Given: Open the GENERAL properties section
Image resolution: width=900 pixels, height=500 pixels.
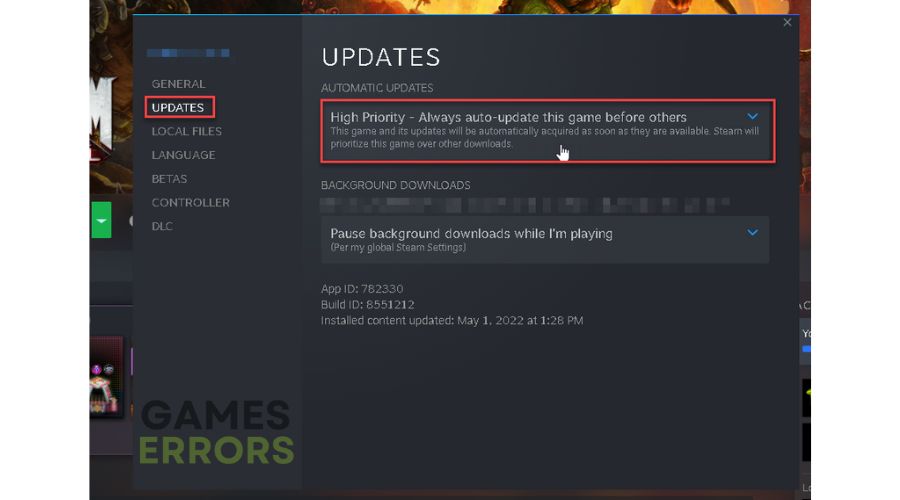Looking at the screenshot, I should 179,84.
